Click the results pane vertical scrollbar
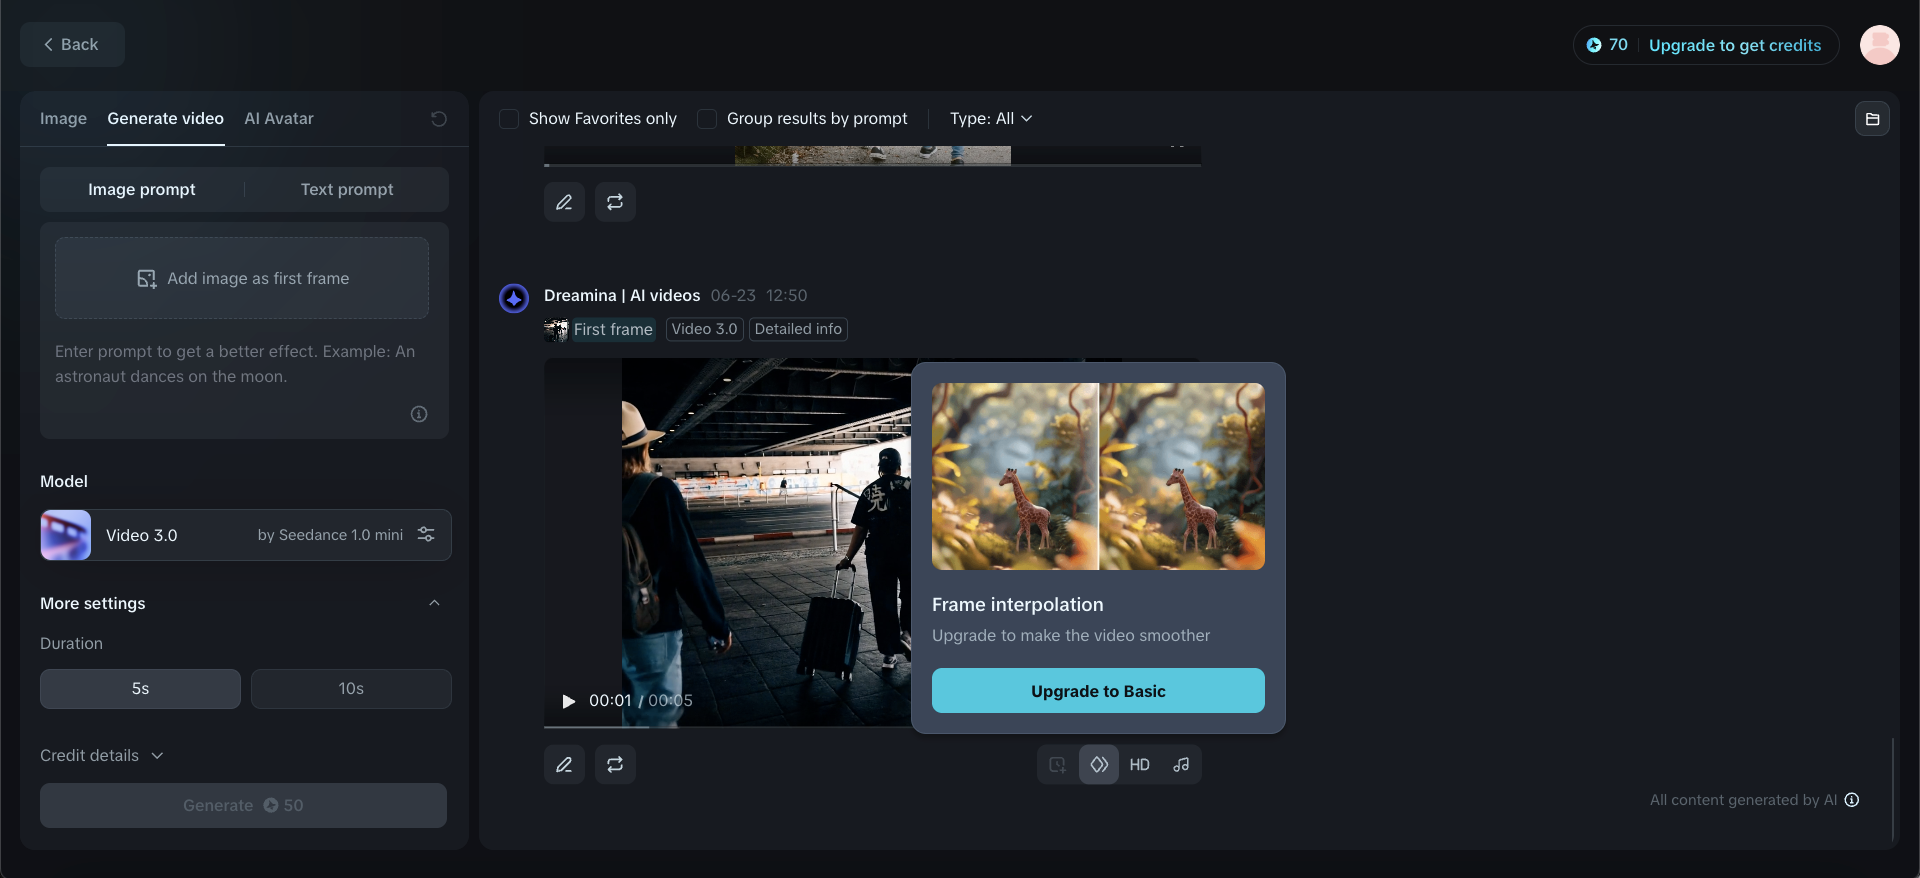This screenshot has width=1920, height=878. click(1893, 789)
